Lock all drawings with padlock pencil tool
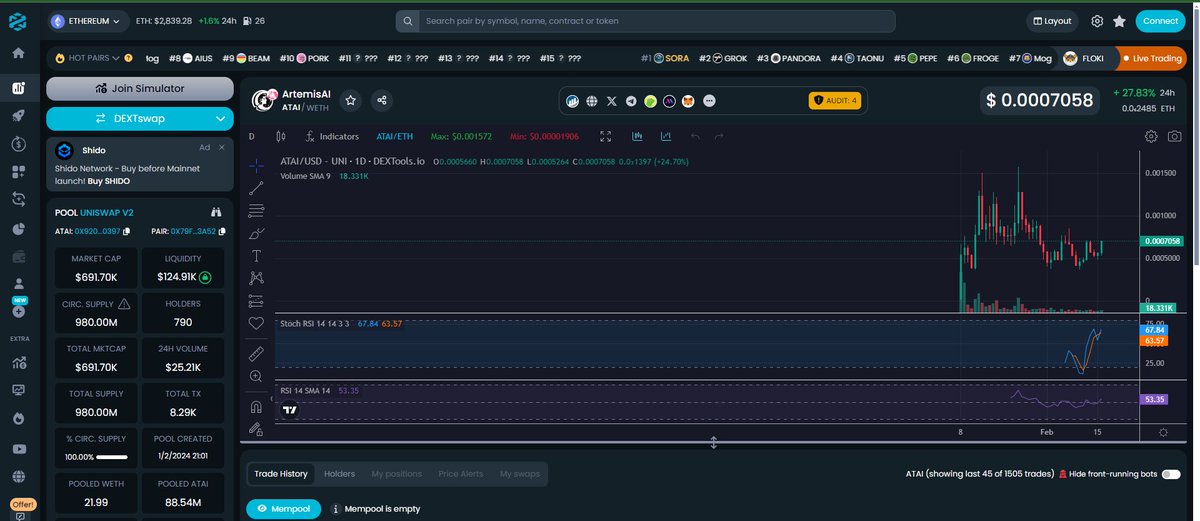 click(256, 429)
